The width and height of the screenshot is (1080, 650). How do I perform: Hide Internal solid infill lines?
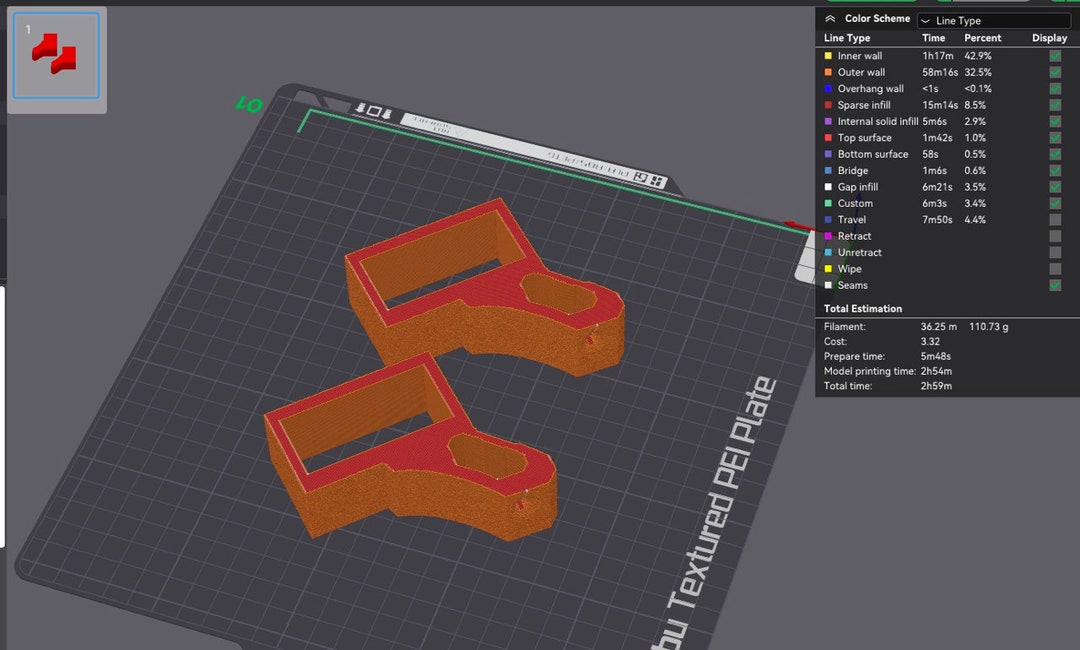tap(1055, 121)
